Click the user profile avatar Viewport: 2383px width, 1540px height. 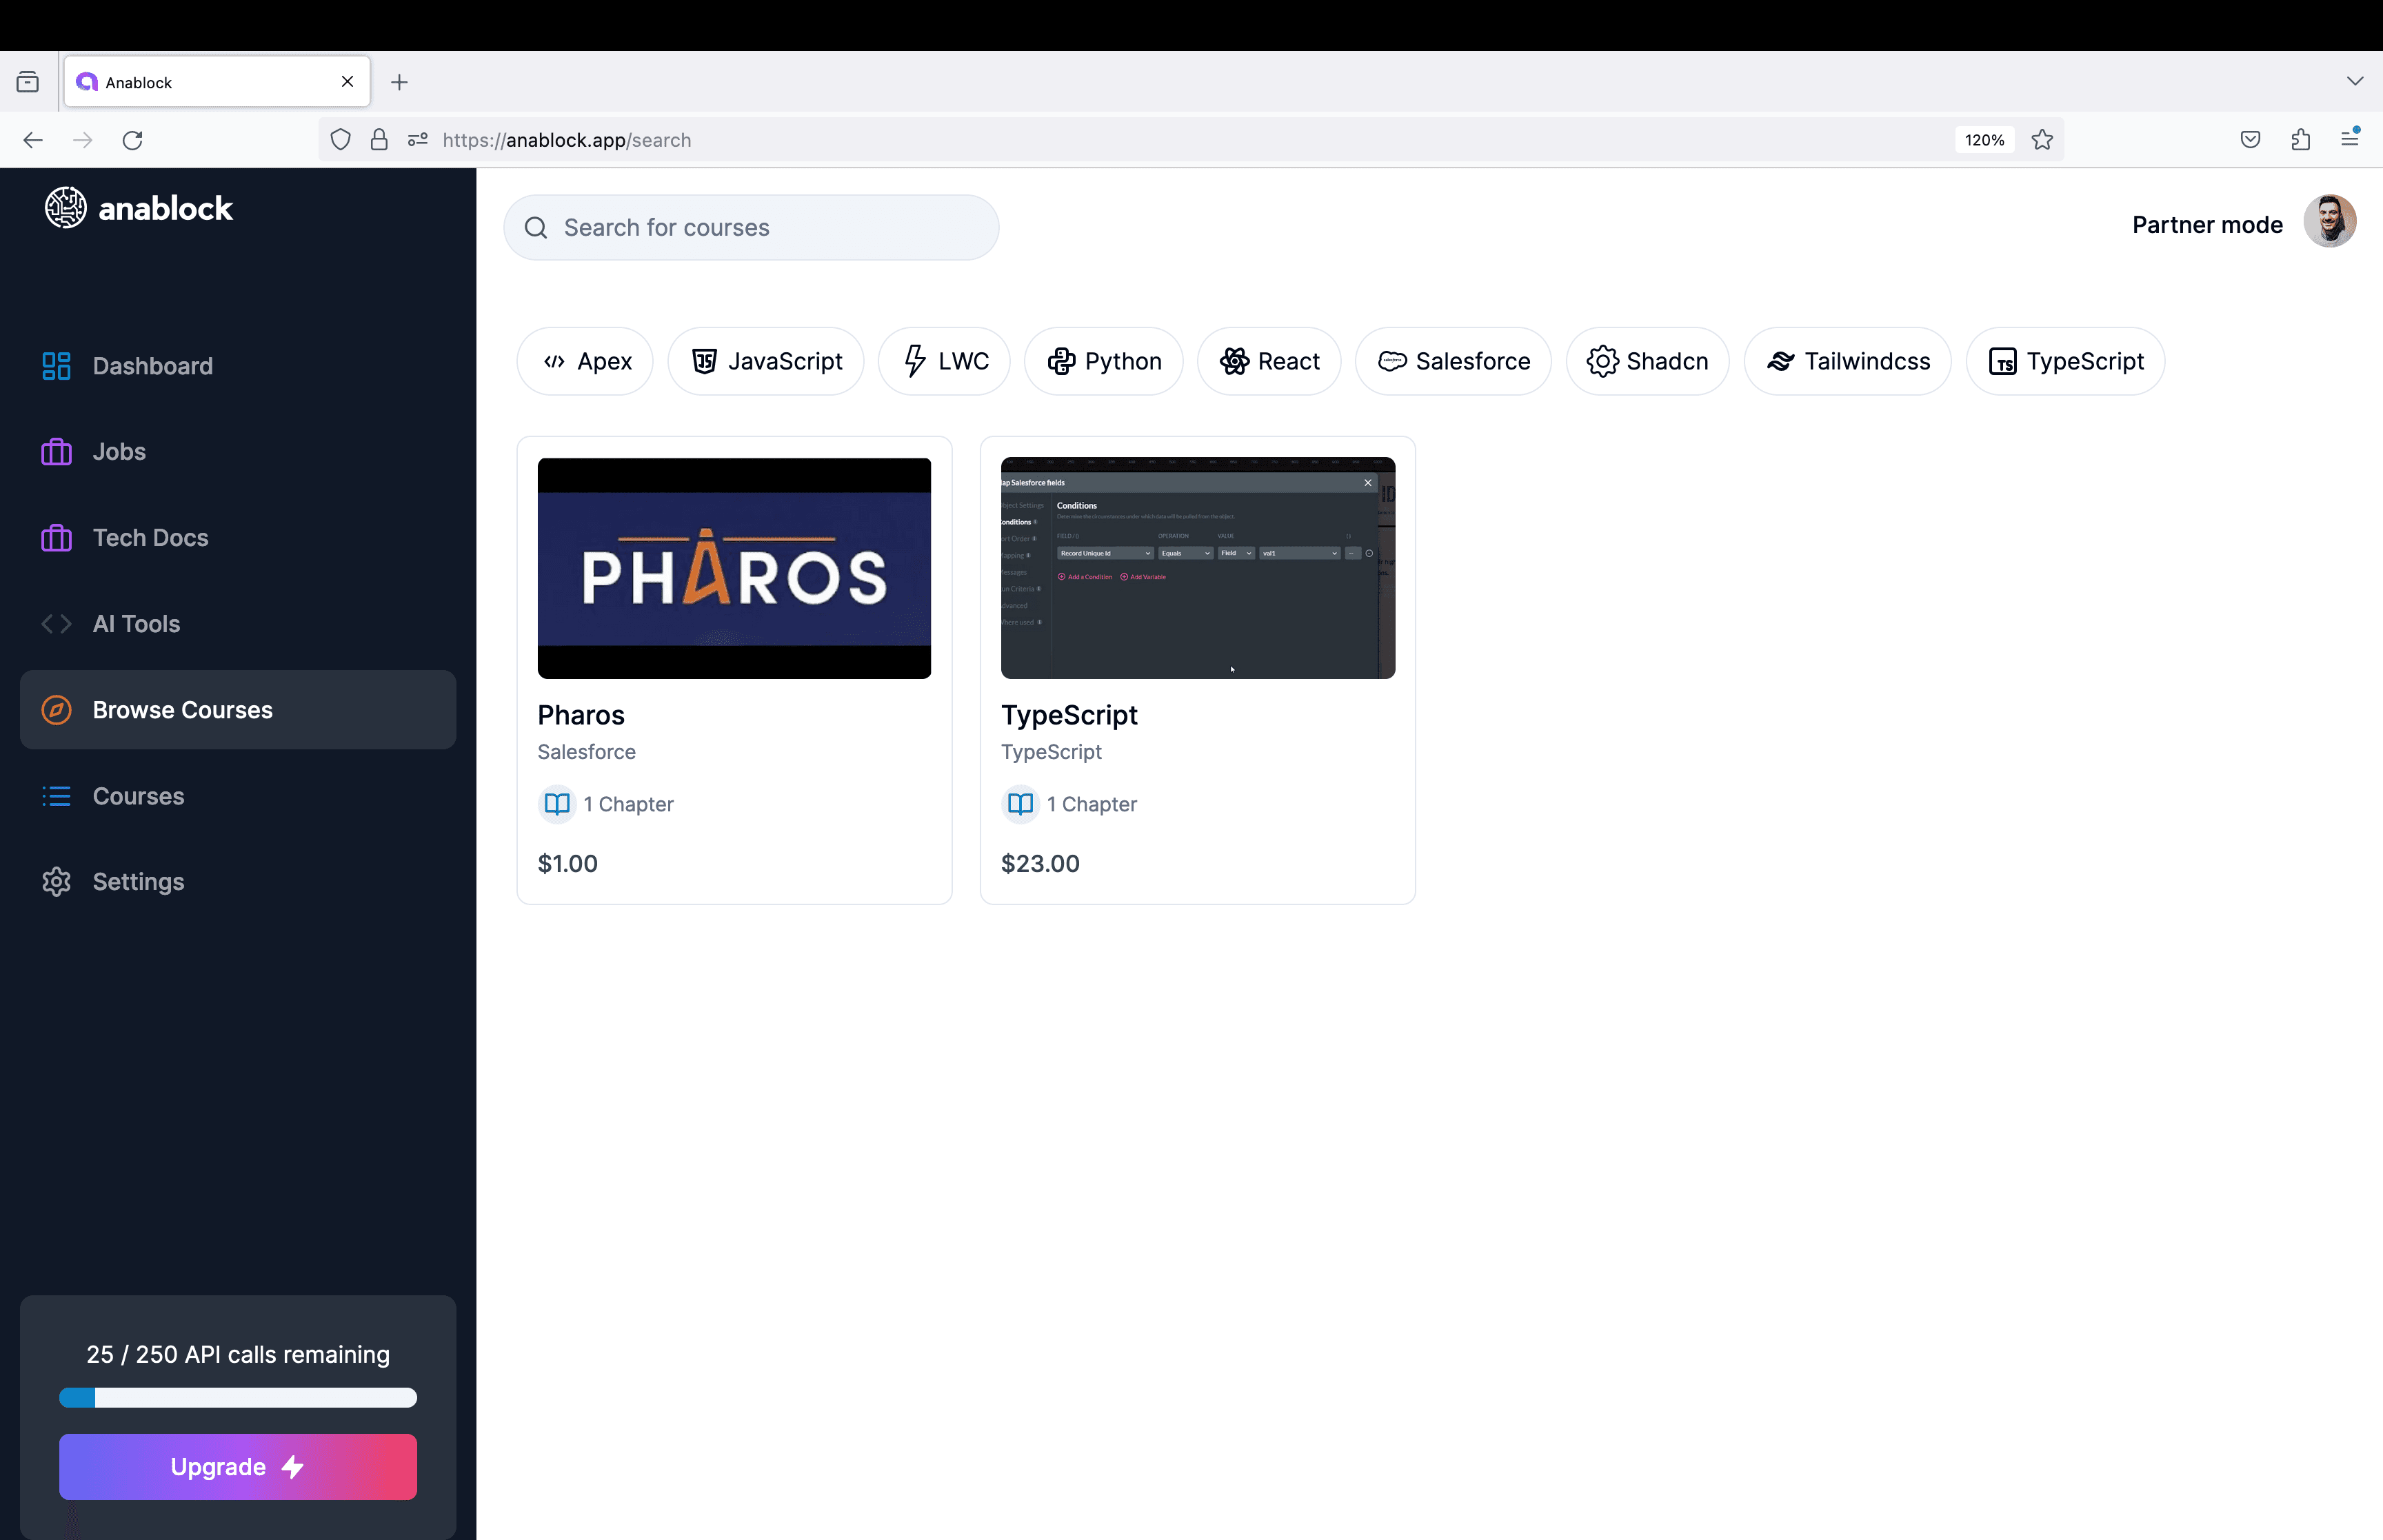(x=2329, y=222)
